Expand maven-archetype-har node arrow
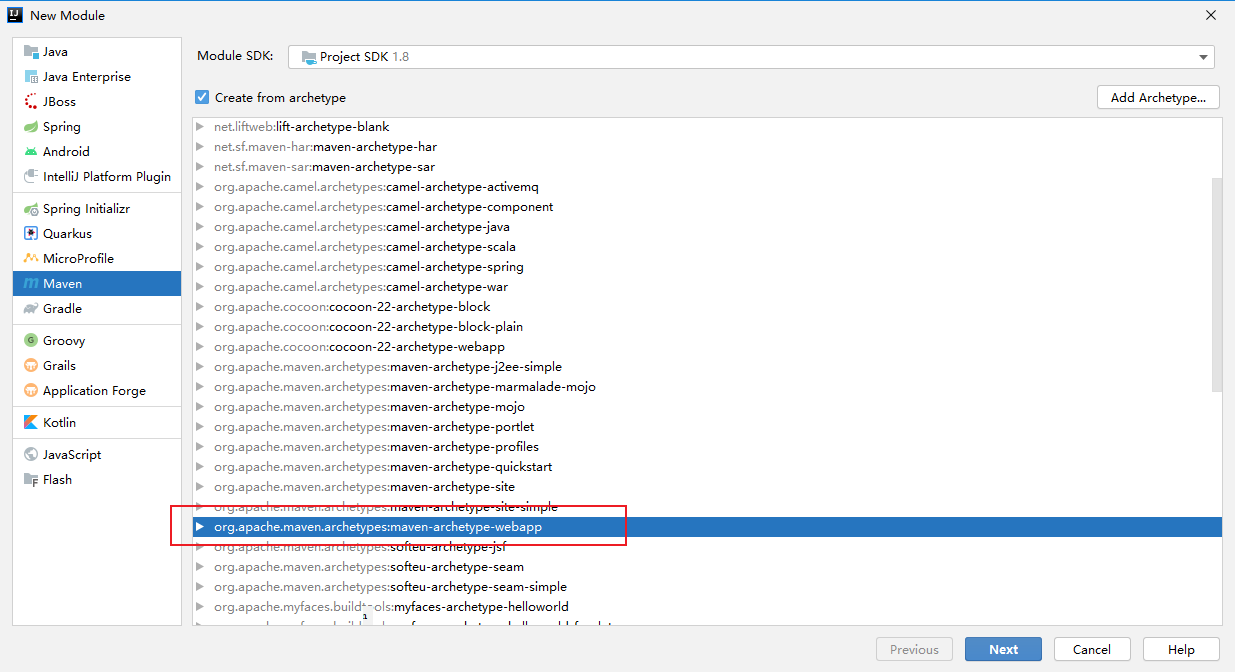The width and height of the screenshot is (1235, 672). [200, 147]
